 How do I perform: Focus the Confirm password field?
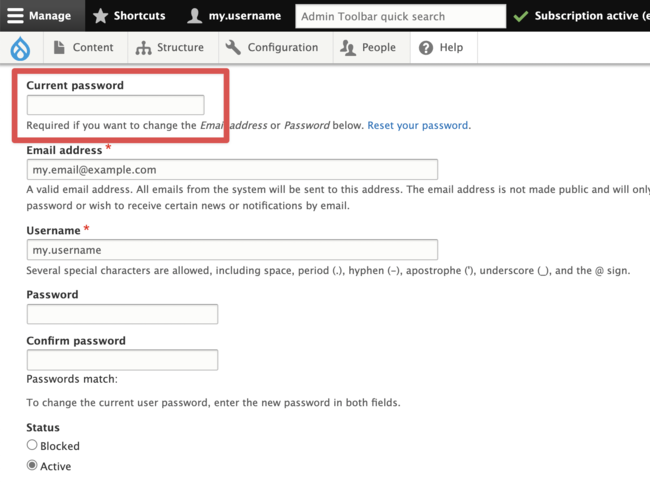point(122,360)
